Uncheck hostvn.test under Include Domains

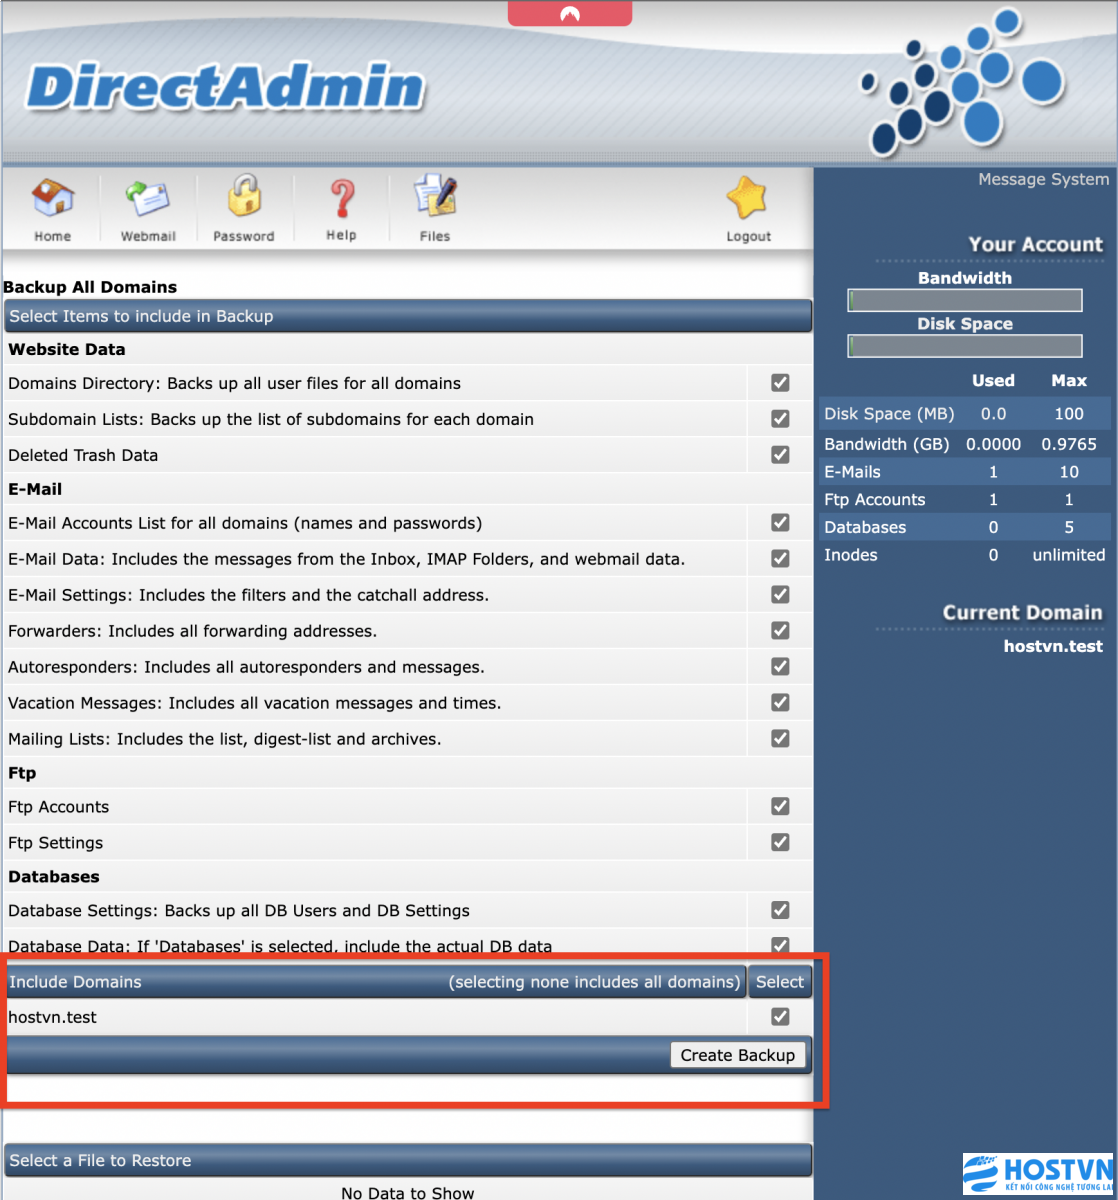click(x=779, y=1016)
